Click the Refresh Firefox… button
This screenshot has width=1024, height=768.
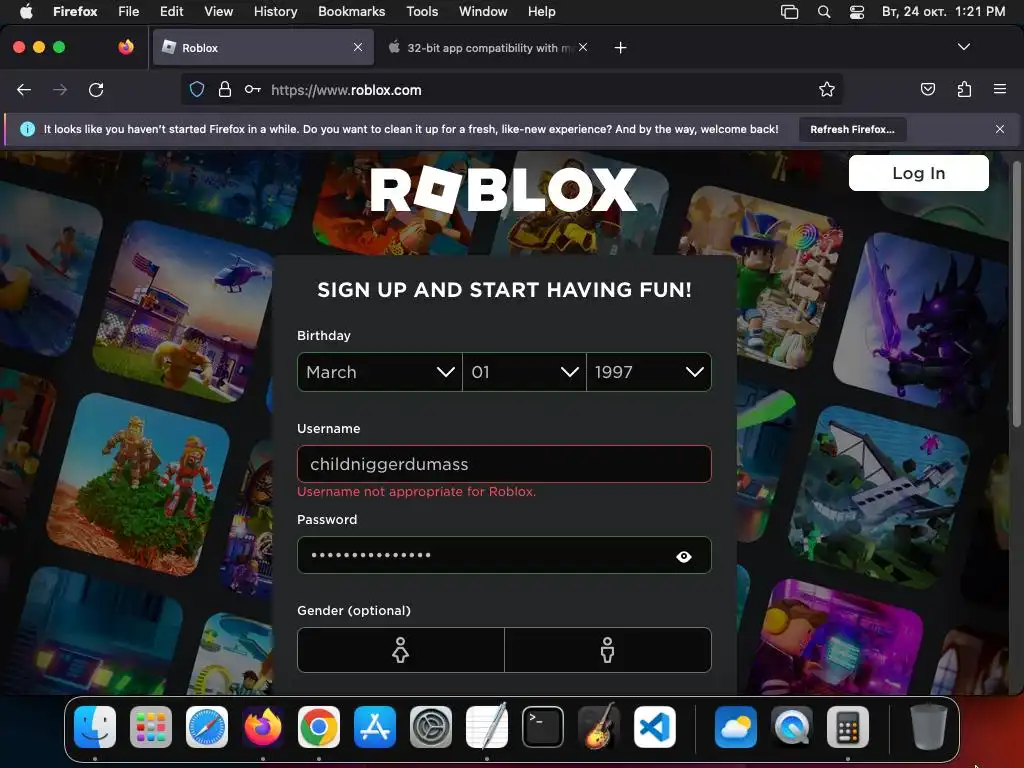[x=852, y=129]
